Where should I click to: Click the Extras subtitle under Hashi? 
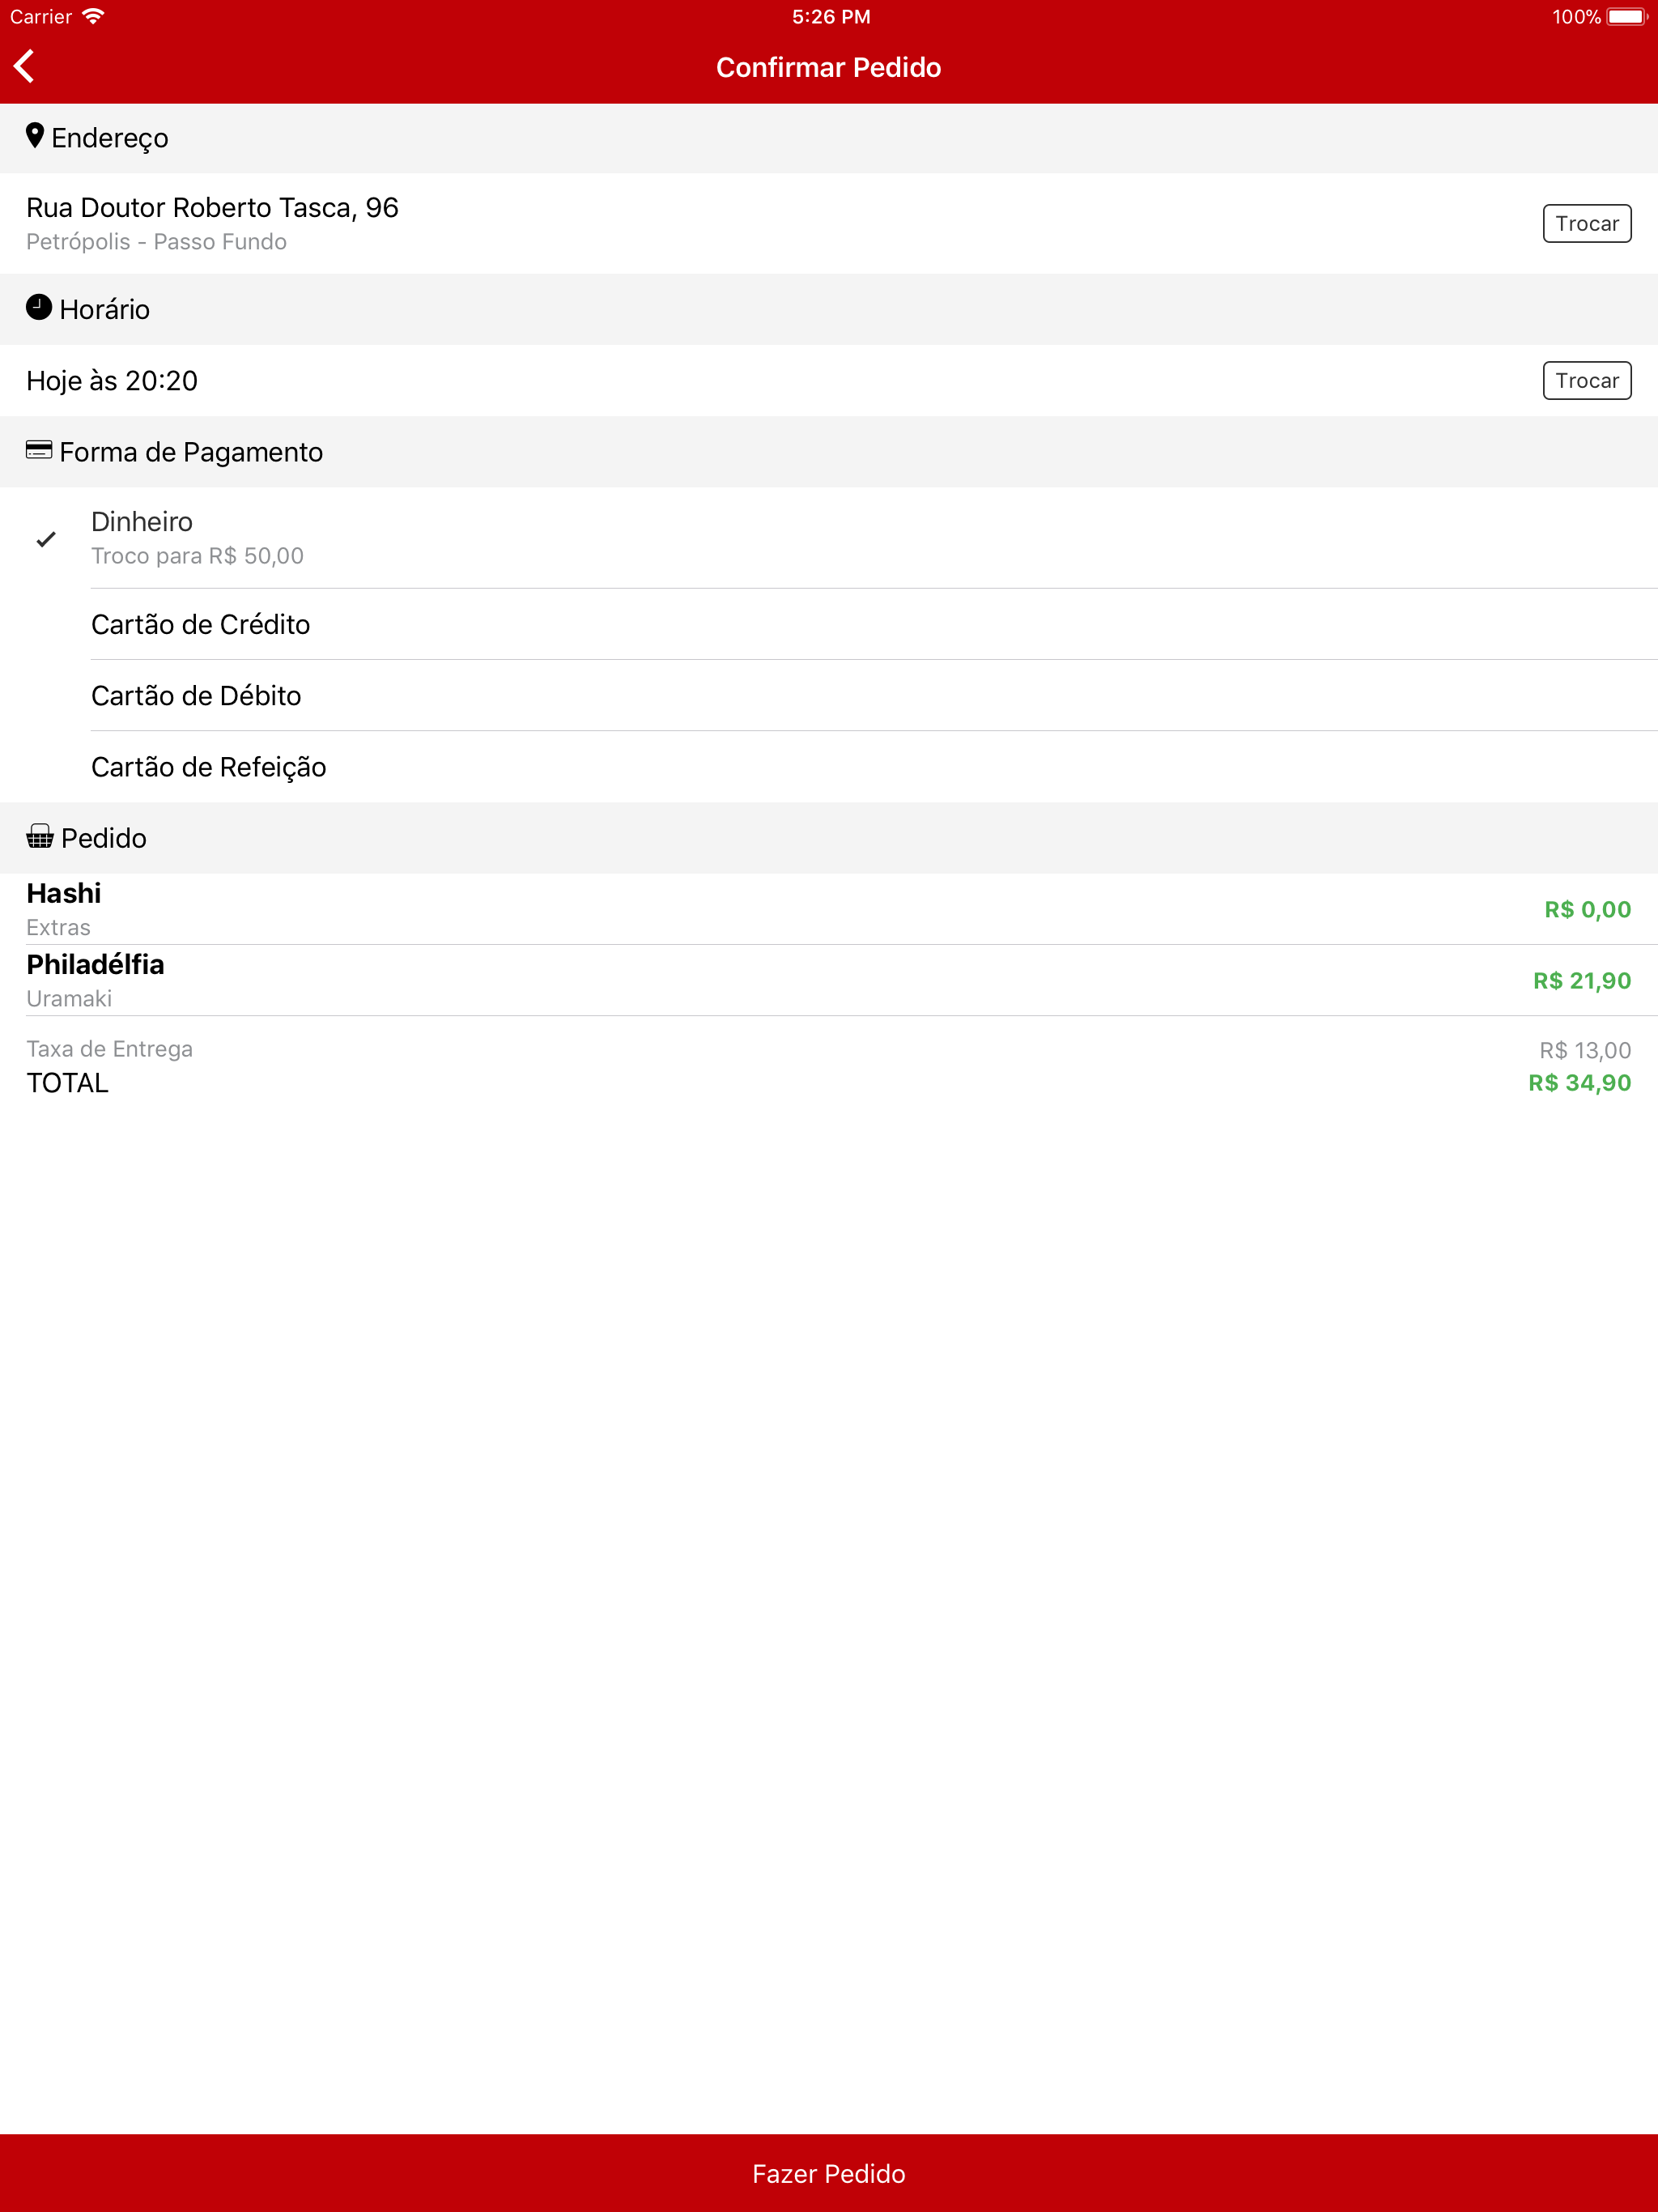pyautogui.click(x=58, y=927)
